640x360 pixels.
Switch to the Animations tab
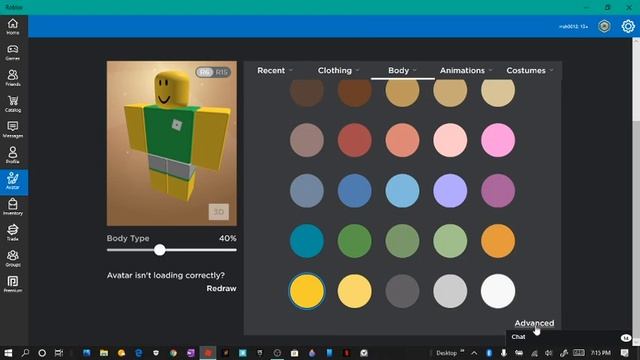click(x=462, y=71)
